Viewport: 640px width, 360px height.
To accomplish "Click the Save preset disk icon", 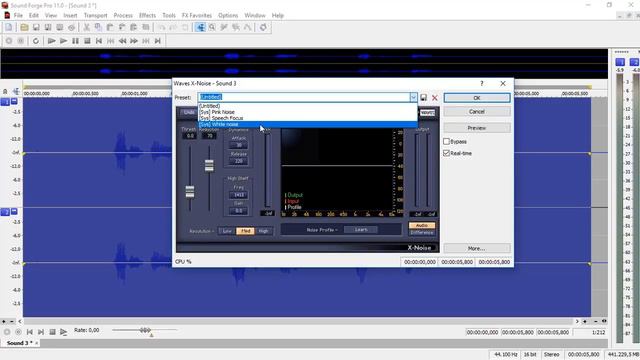I will tap(424, 98).
